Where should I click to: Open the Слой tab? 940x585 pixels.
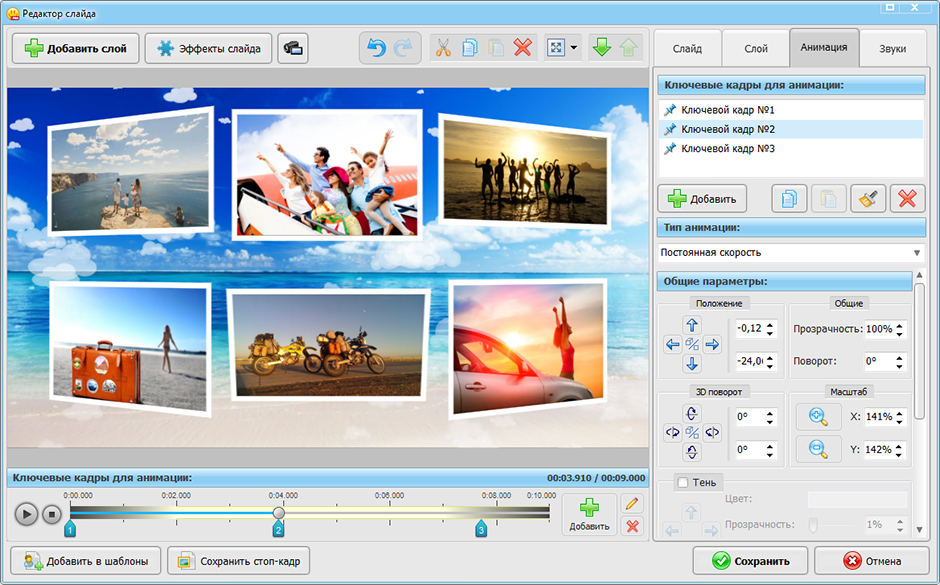(756, 48)
